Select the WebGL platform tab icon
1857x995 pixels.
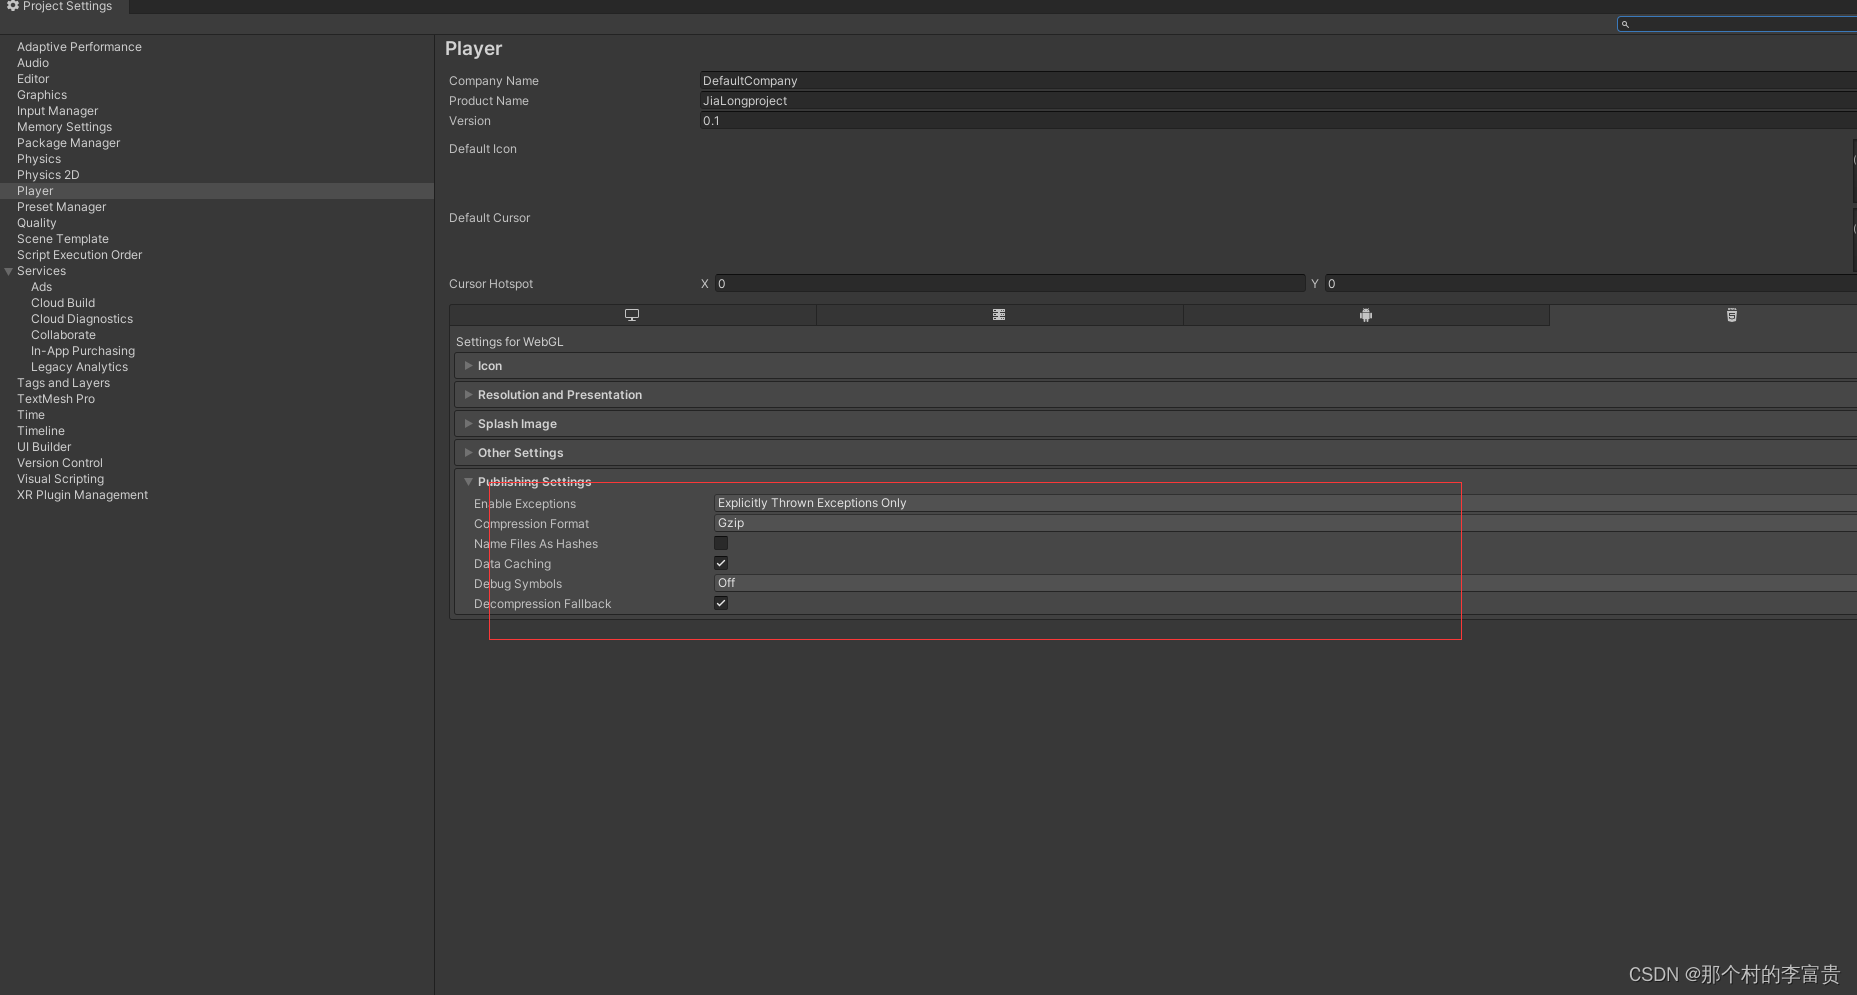pyautogui.click(x=1731, y=314)
